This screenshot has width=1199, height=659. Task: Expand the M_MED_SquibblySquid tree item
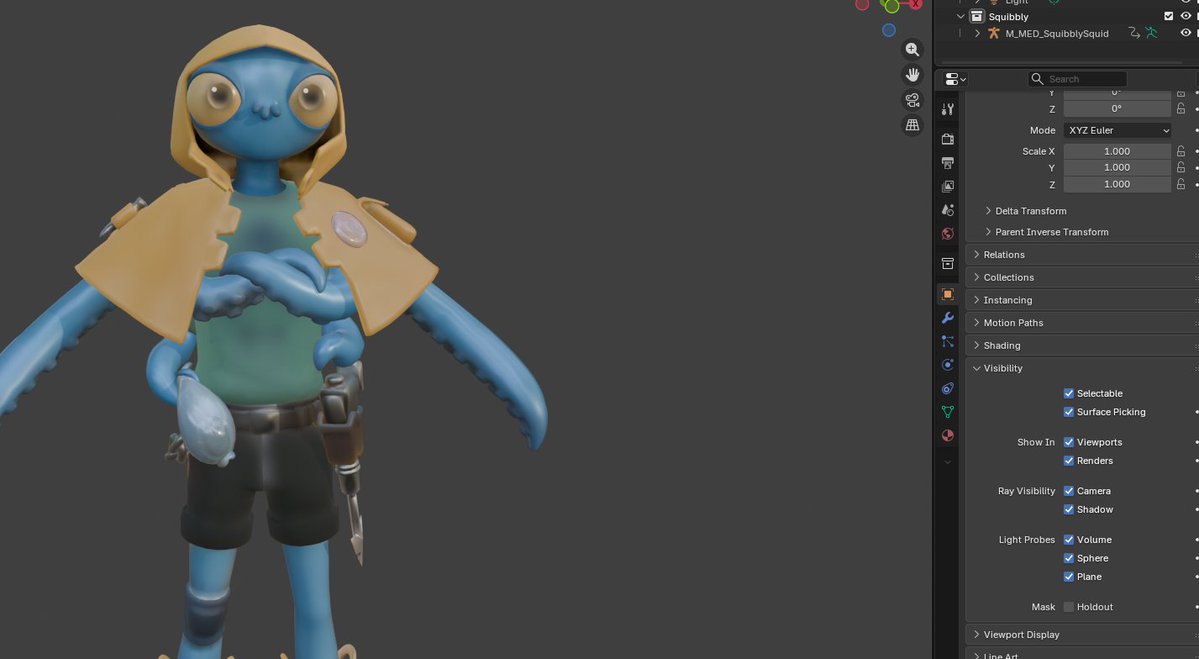977,33
